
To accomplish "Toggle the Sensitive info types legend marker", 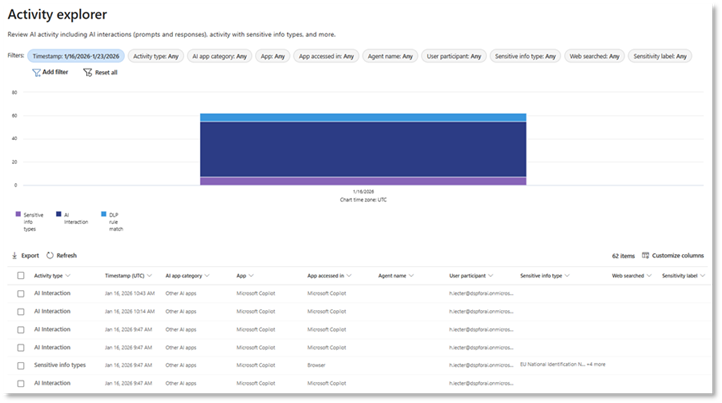I will [x=17, y=214].
